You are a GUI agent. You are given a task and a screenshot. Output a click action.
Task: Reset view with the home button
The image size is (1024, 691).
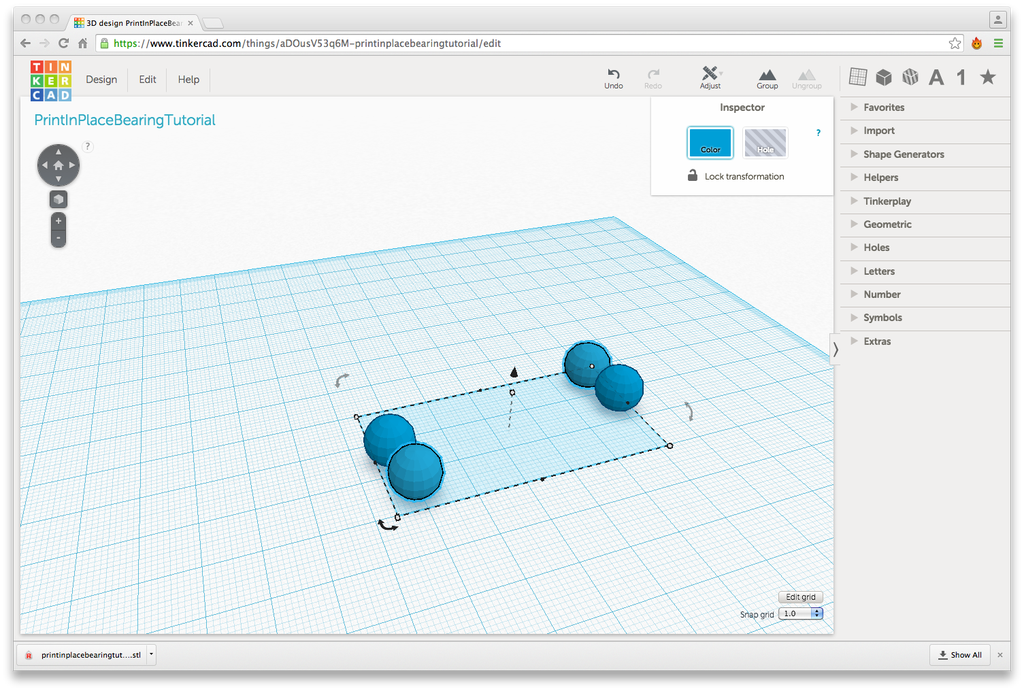click(58, 165)
